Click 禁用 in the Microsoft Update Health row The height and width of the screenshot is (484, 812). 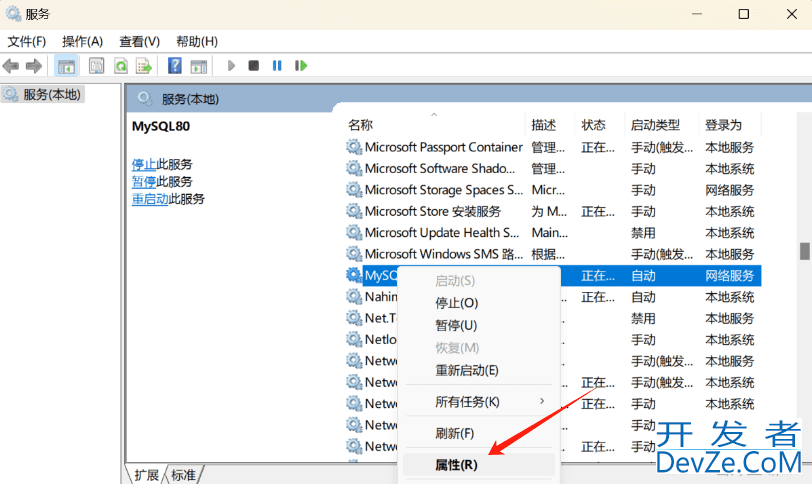(643, 233)
